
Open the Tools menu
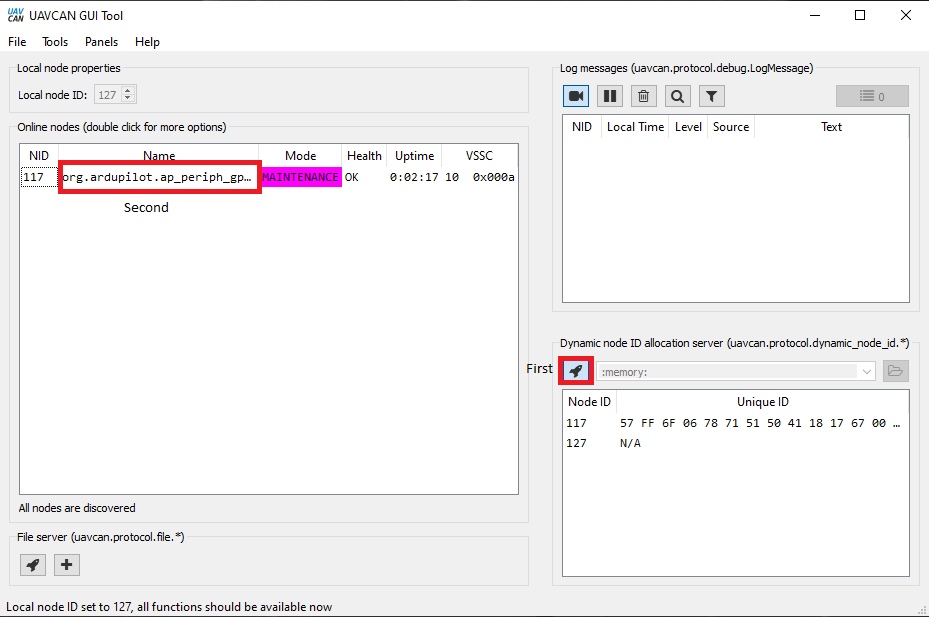tap(54, 42)
